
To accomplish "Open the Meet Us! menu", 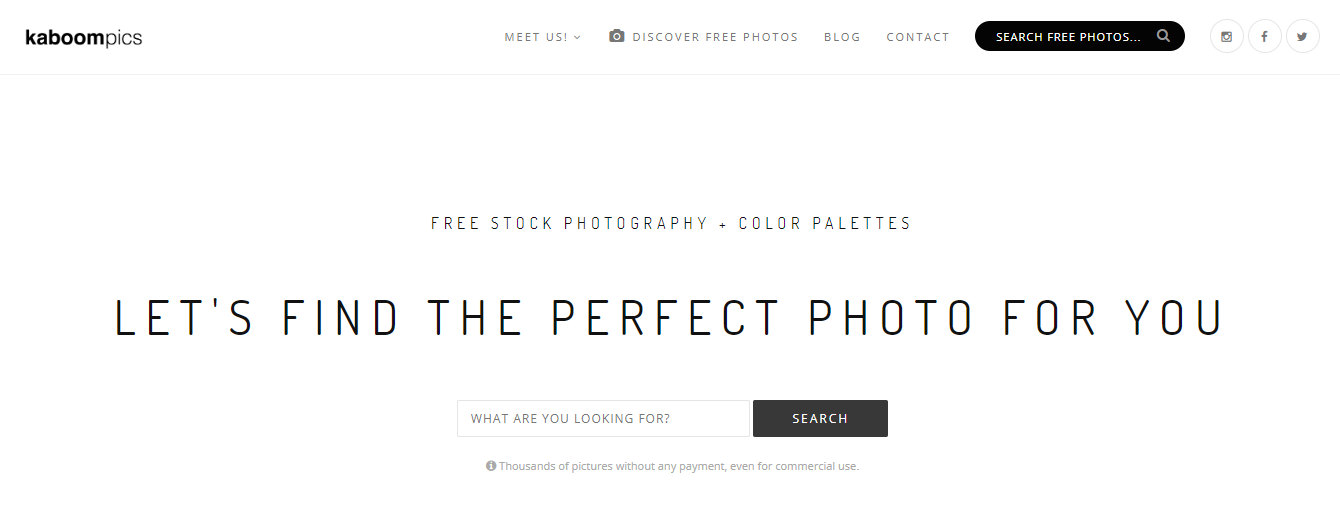I will pyautogui.click(x=536, y=37).
